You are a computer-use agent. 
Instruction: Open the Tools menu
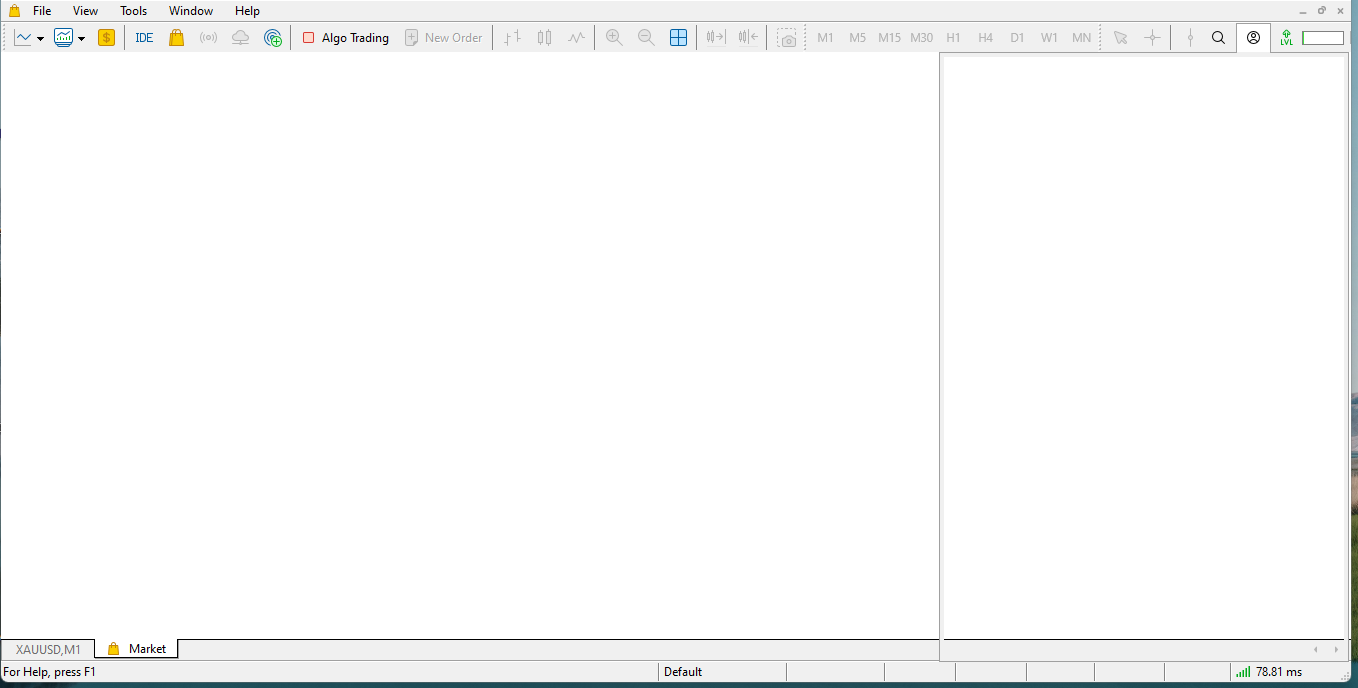(x=133, y=11)
